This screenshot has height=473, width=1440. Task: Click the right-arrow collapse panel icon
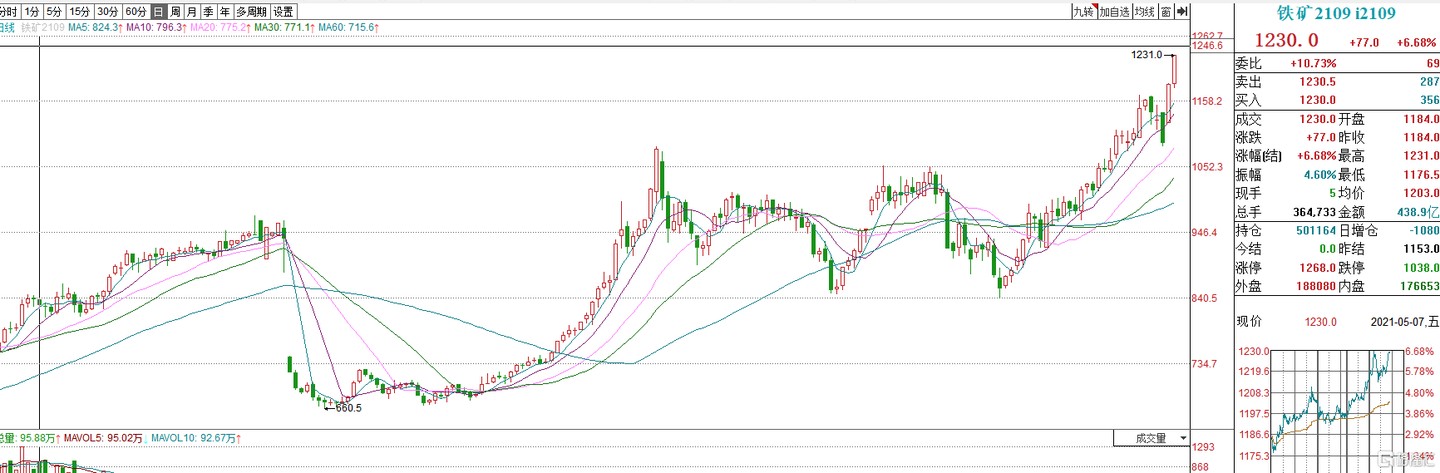1182,11
